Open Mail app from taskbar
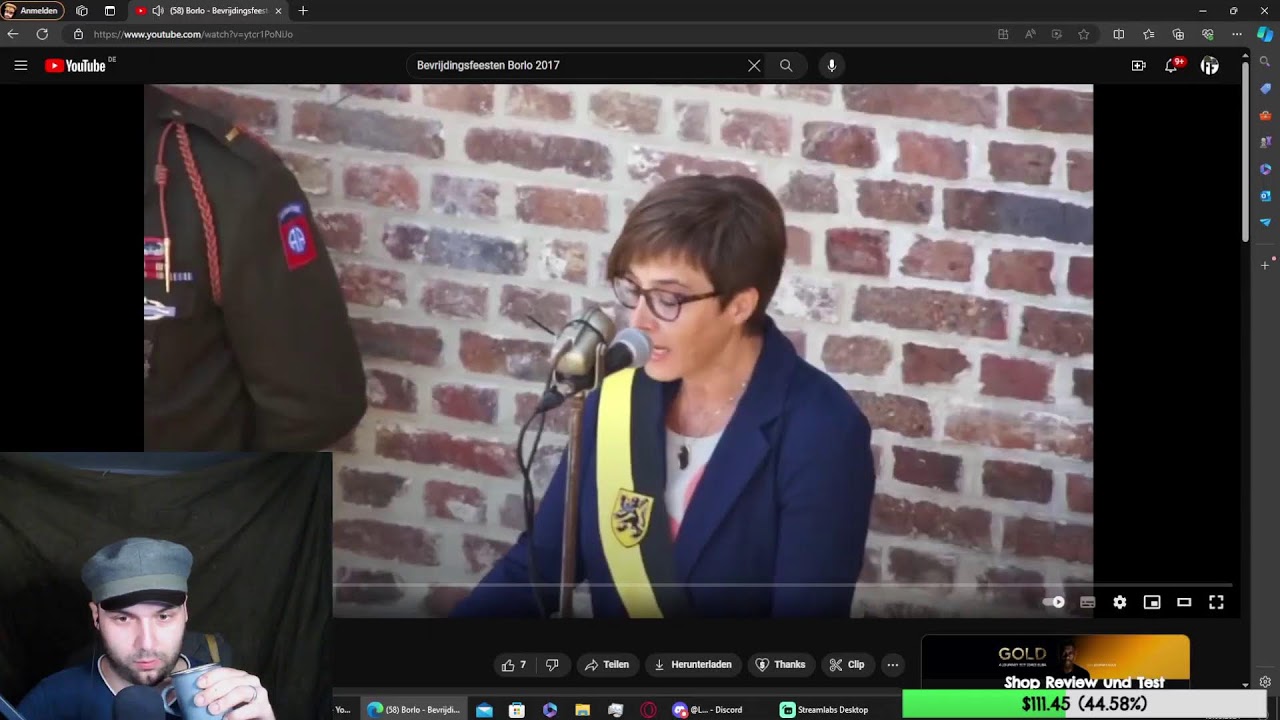 (484, 710)
